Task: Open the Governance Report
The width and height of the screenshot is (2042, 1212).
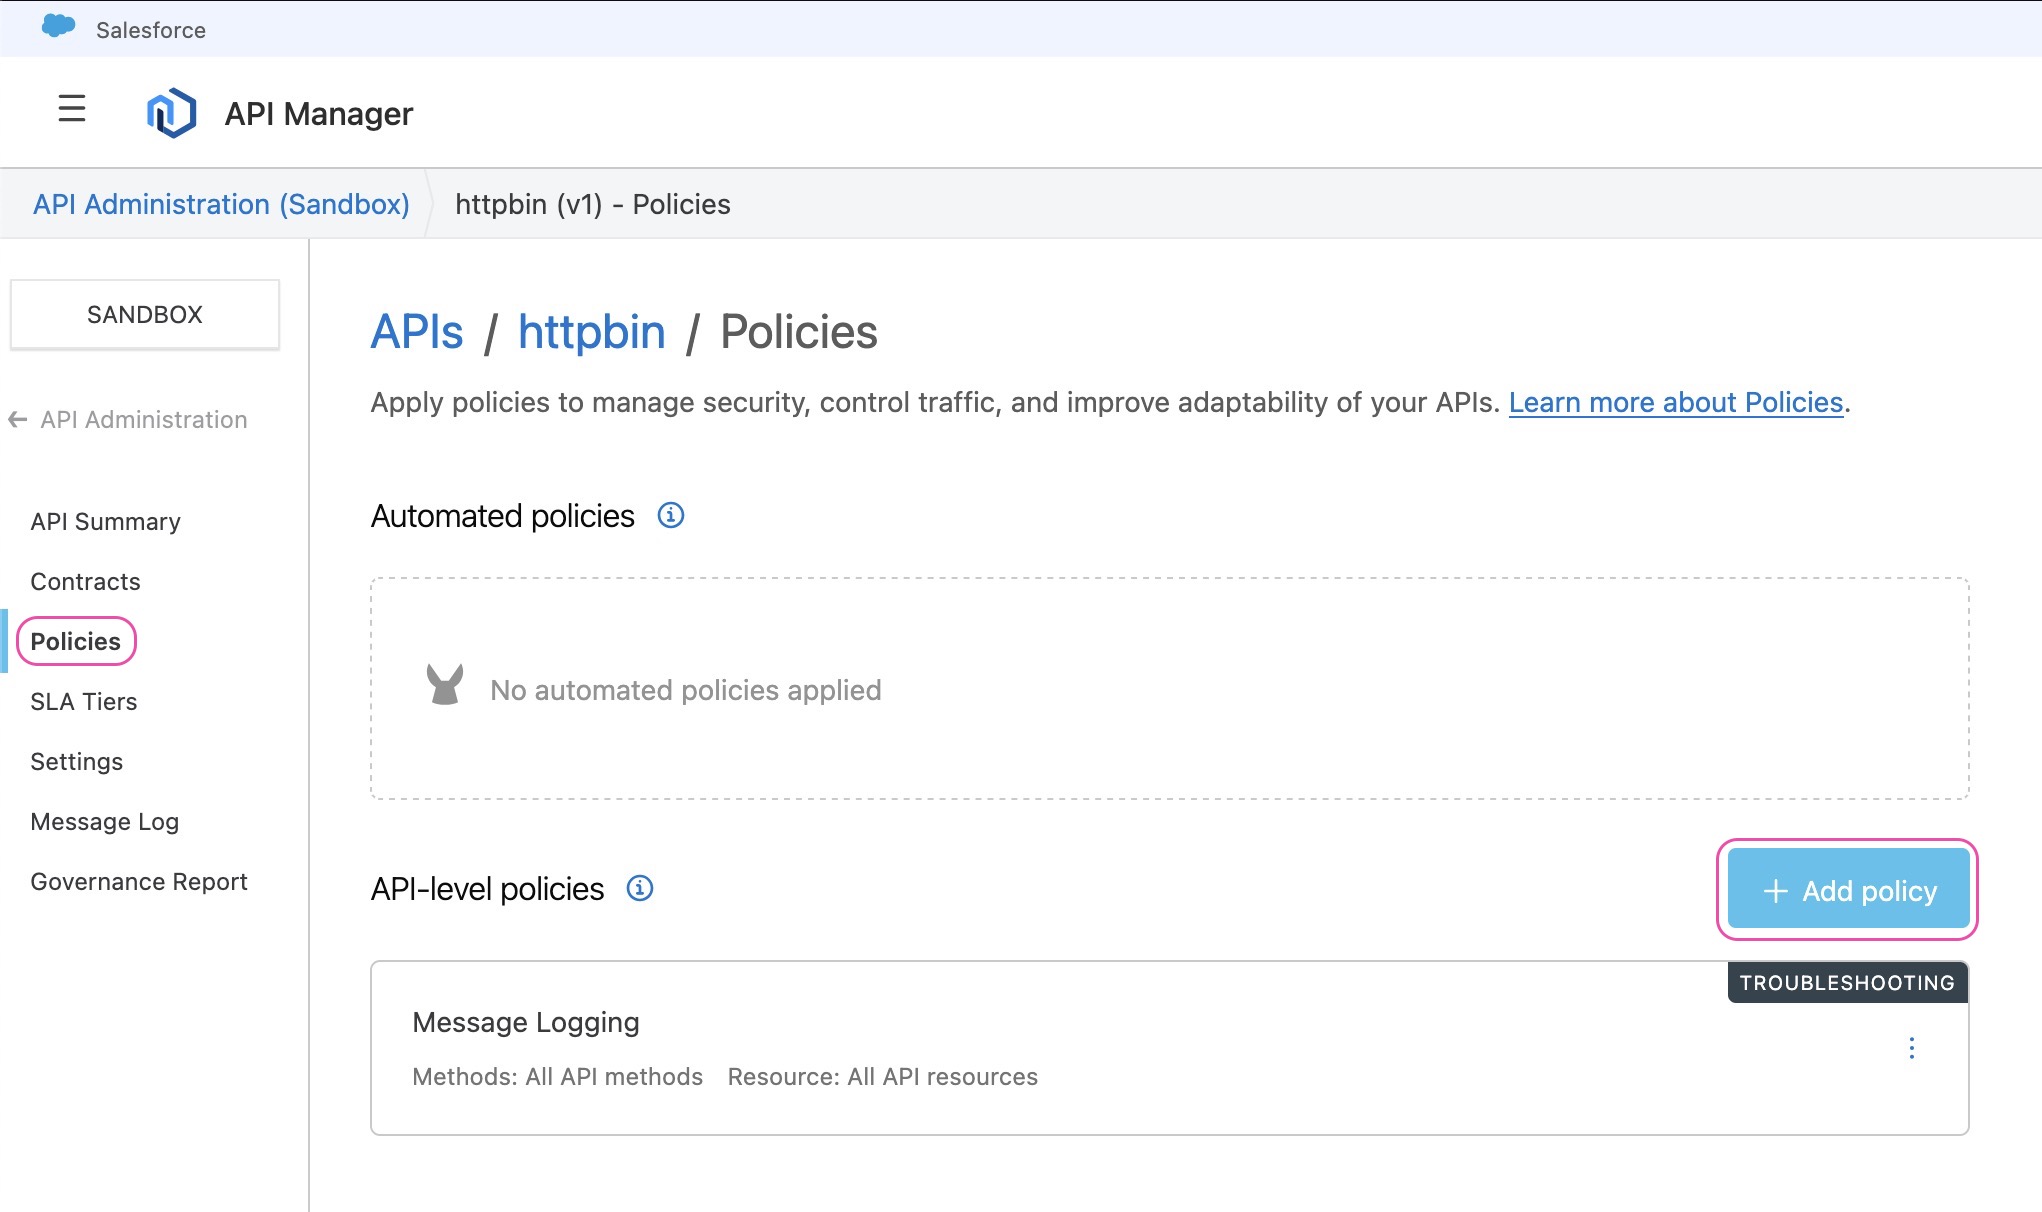Action: [x=139, y=881]
